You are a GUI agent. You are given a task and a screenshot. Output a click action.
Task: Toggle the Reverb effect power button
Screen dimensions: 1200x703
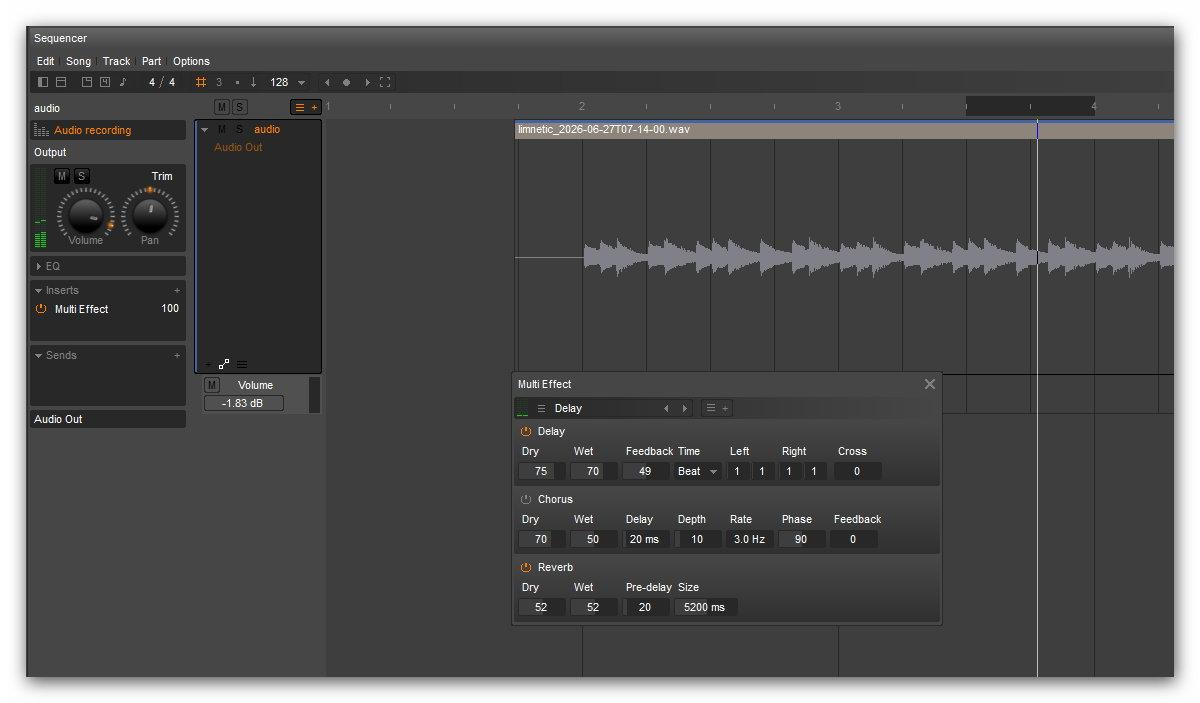coord(526,567)
